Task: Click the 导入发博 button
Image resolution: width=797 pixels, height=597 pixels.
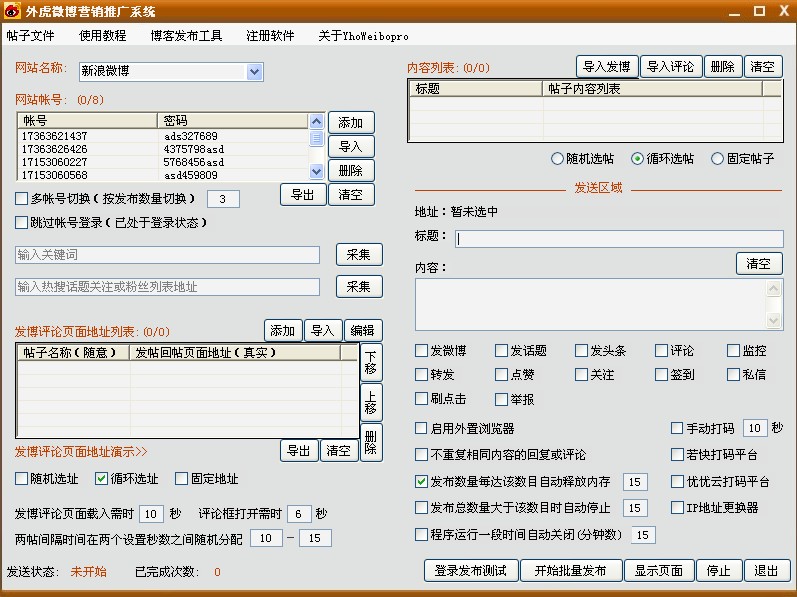Action: click(x=607, y=67)
